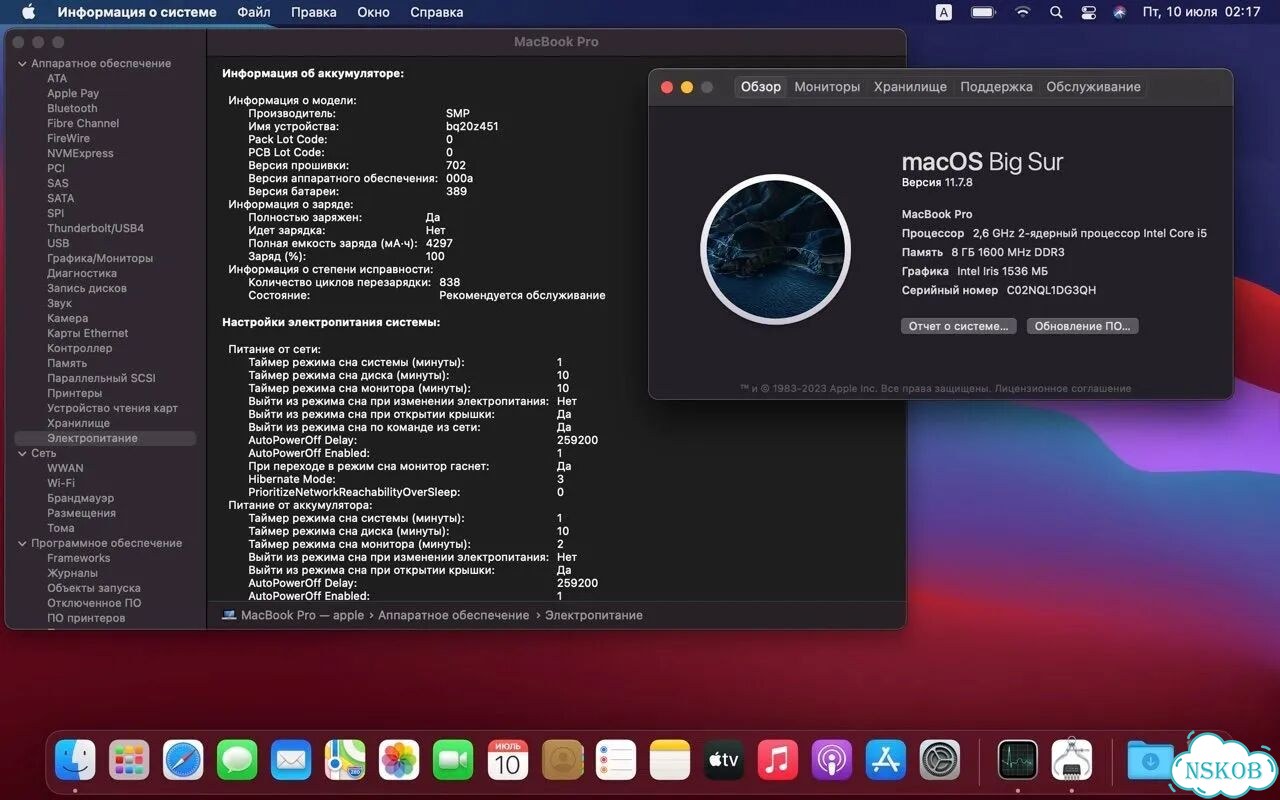Select Bluetooth in the sidebar
The image size is (1280, 800).
point(72,108)
